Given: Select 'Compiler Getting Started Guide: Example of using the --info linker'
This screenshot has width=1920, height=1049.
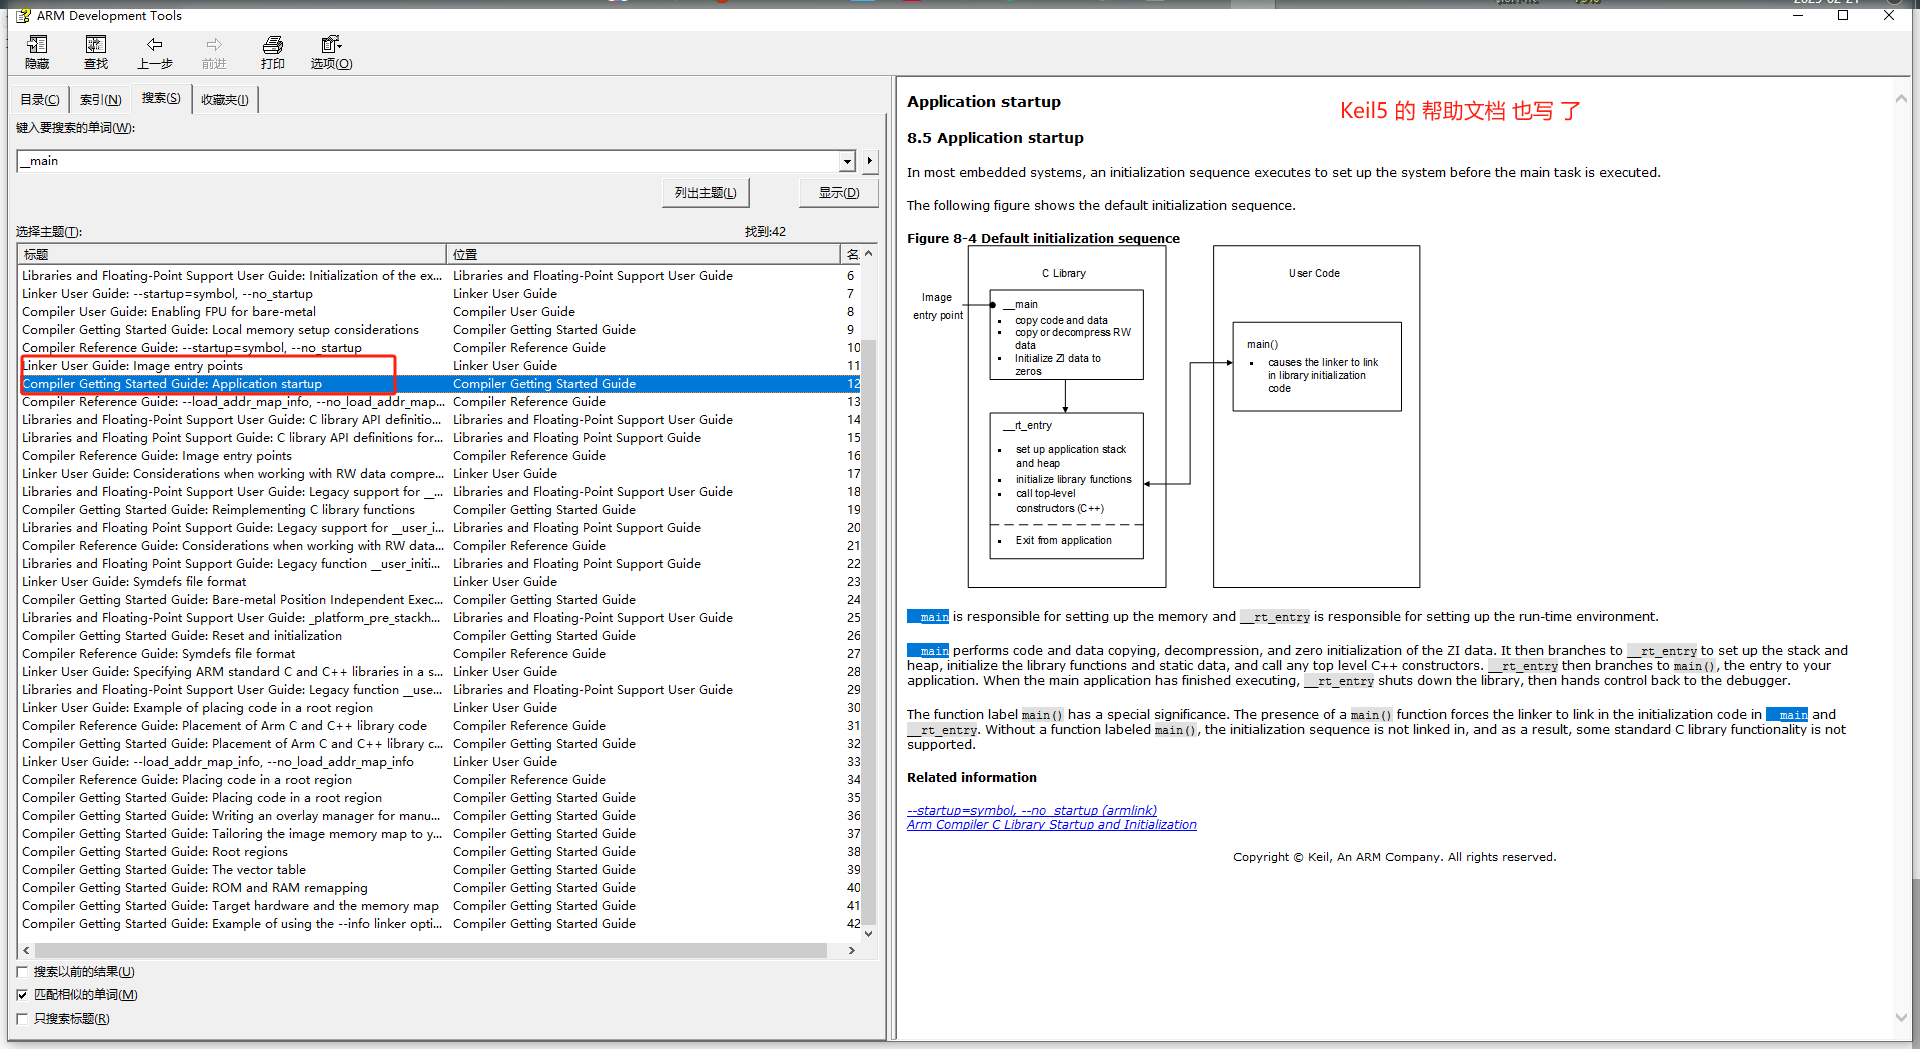Looking at the screenshot, I should pos(232,924).
